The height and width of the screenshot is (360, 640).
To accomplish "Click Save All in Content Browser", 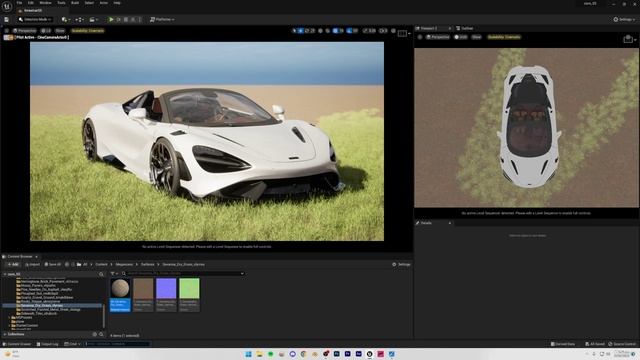I will (53, 264).
